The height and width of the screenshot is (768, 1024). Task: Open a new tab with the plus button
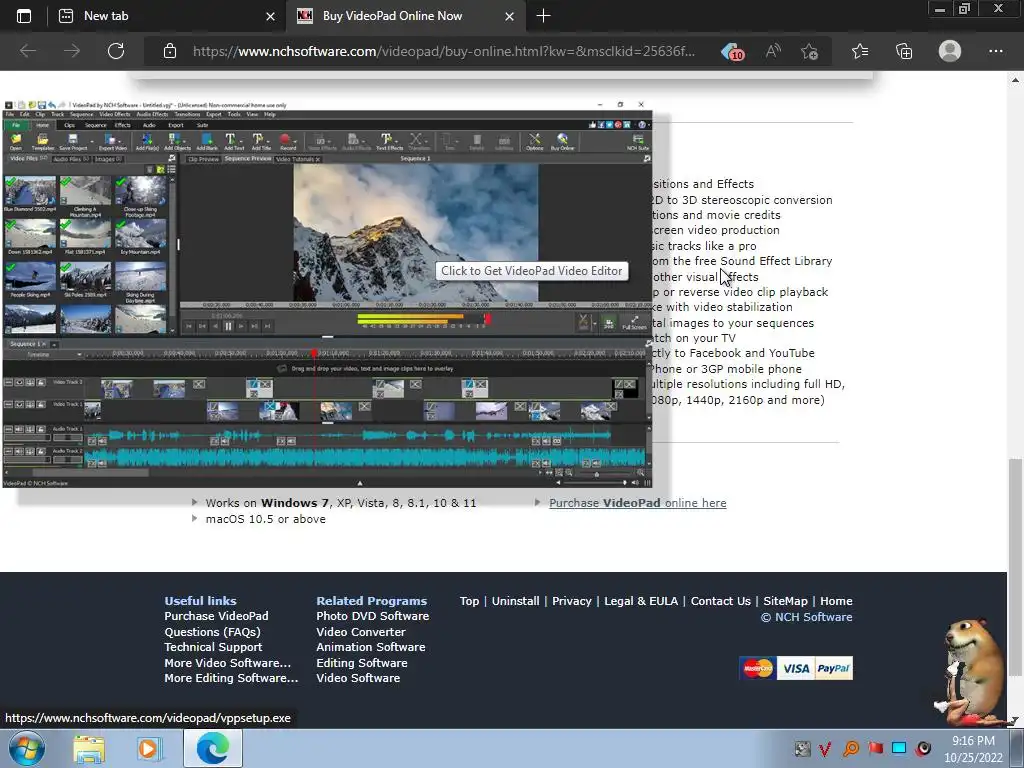pyautogui.click(x=543, y=16)
